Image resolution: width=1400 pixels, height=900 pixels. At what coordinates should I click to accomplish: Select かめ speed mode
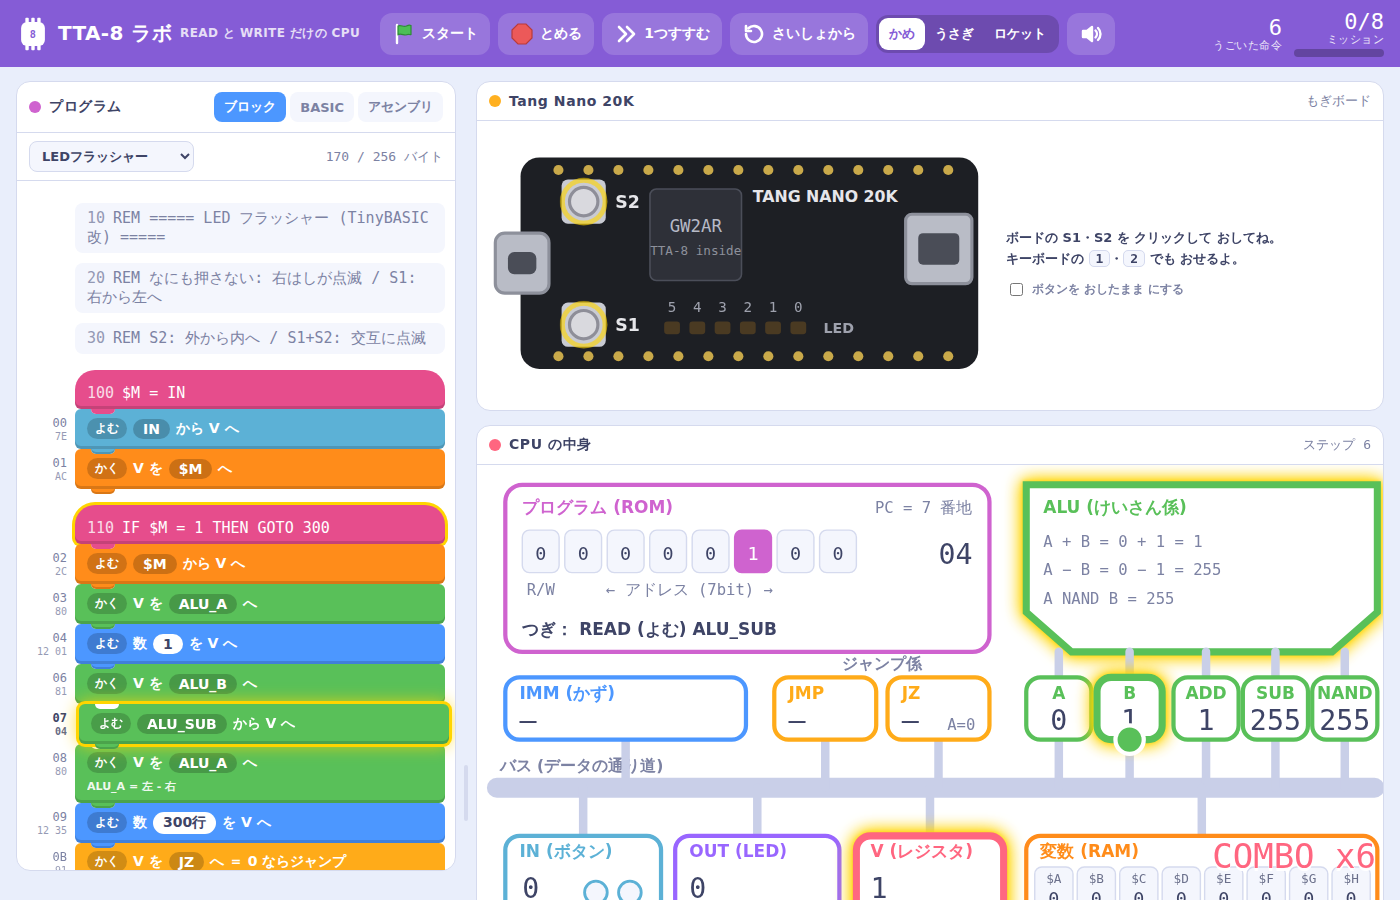902,34
